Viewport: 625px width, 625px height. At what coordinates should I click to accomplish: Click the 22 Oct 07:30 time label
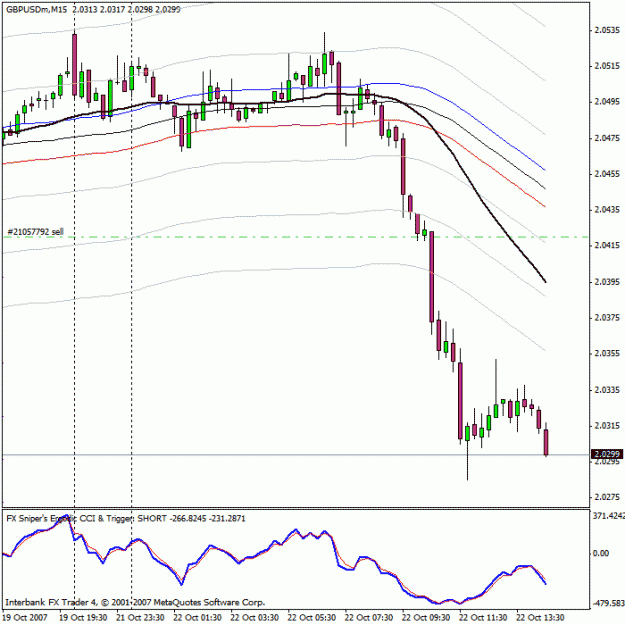[369, 617]
